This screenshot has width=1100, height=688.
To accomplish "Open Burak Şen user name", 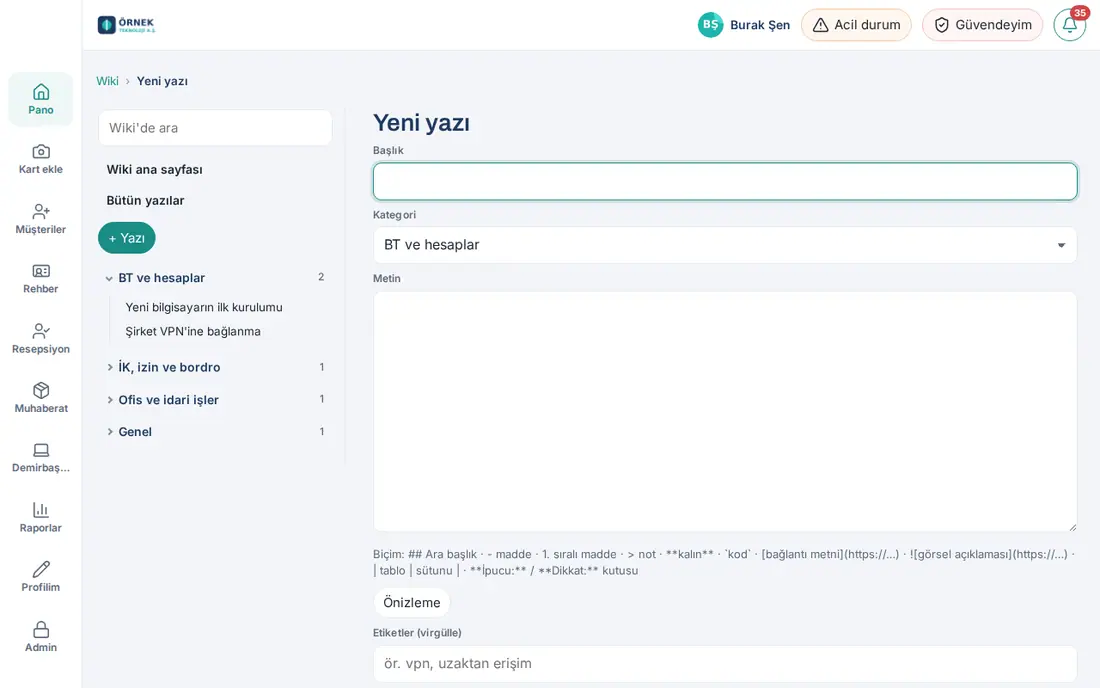I will point(760,25).
